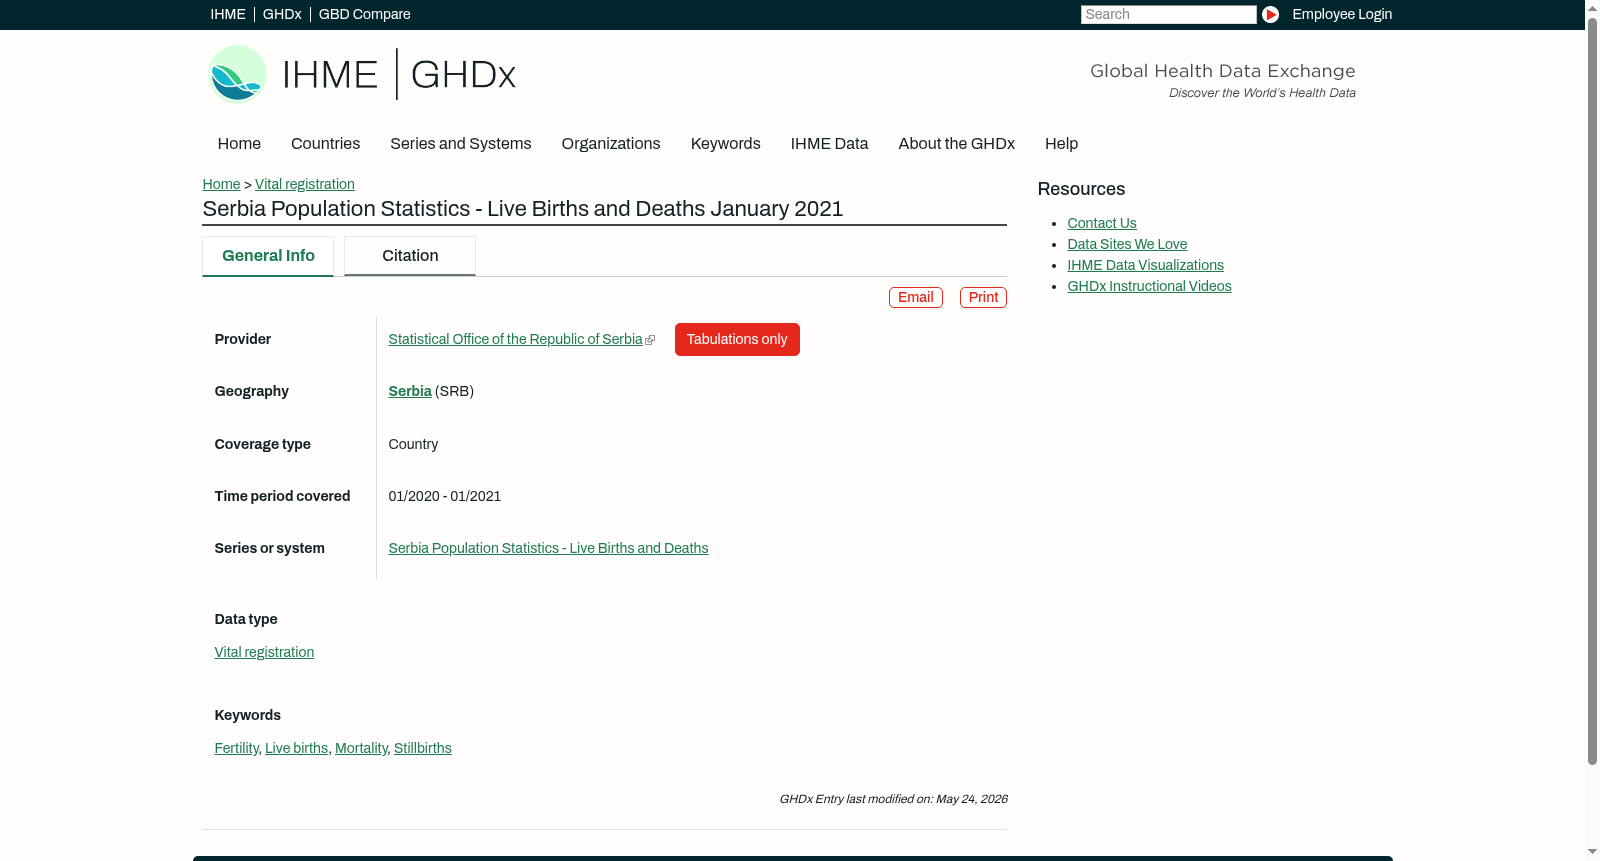The width and height of the screenshot is (1600, 861).
Task: Click the Mortality keyword link
Action: pos(361,748)
